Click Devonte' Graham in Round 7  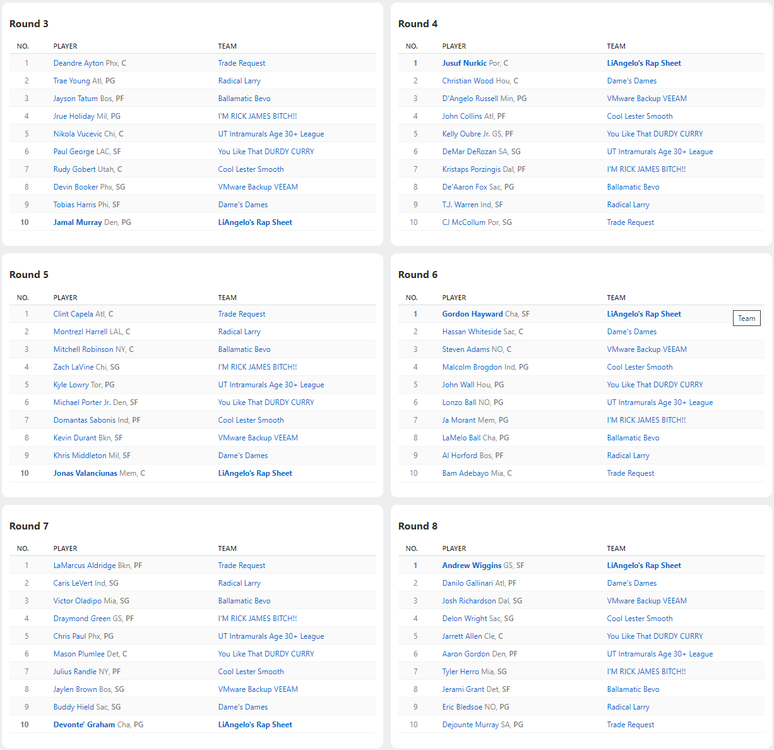[84, 724]
